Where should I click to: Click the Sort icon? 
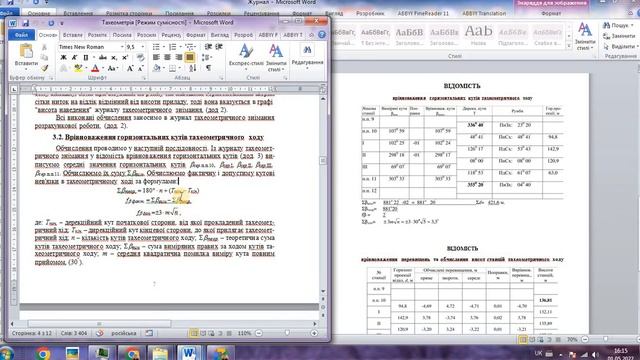(193, 68)
